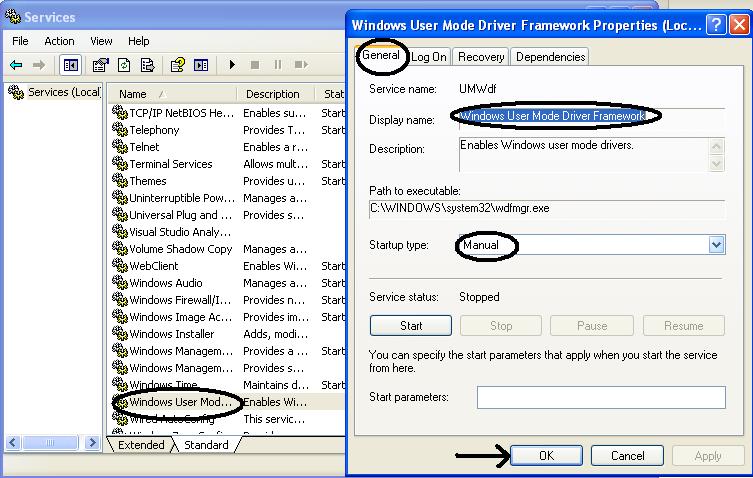
Task: Switch to the Dependencies tab
Action: 550,57
